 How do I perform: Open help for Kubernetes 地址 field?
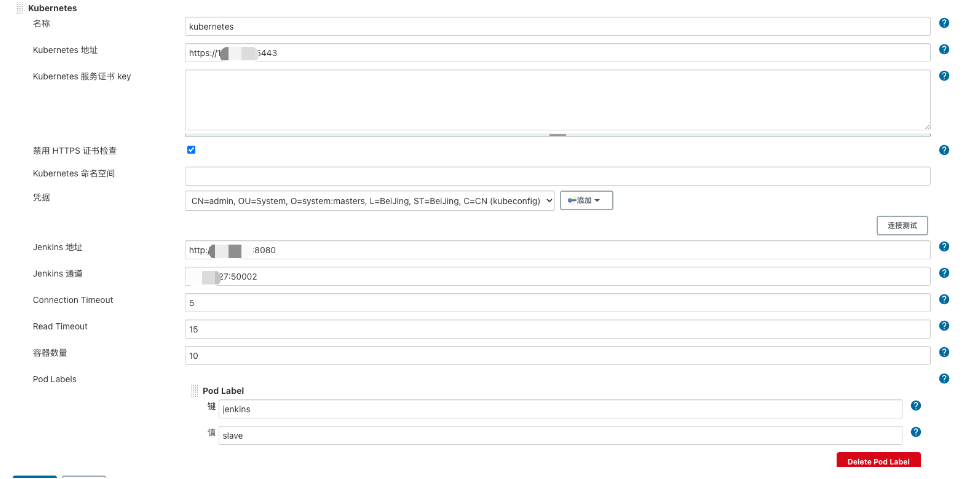[x=944, y=49]
